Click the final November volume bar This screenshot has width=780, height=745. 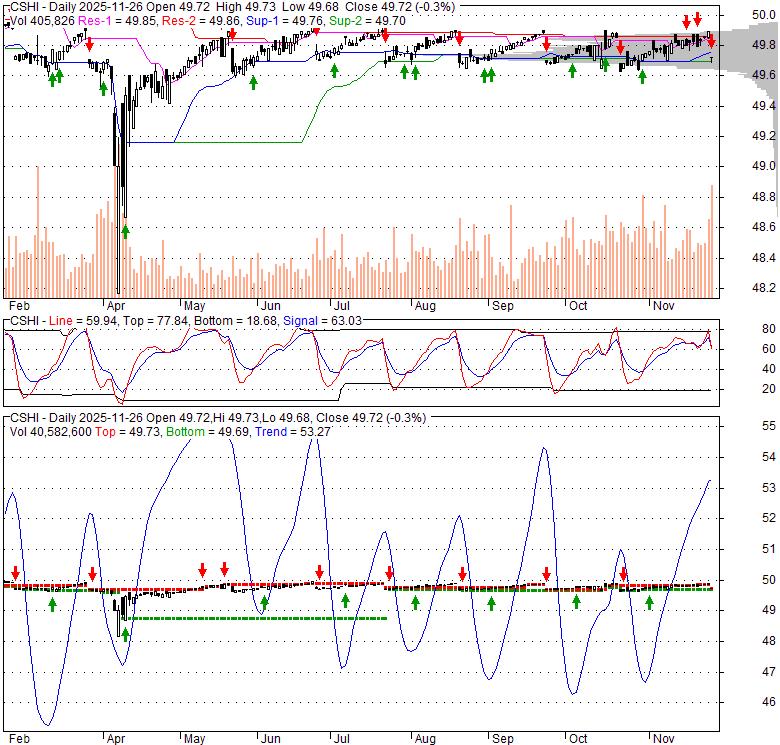[712, 242]
